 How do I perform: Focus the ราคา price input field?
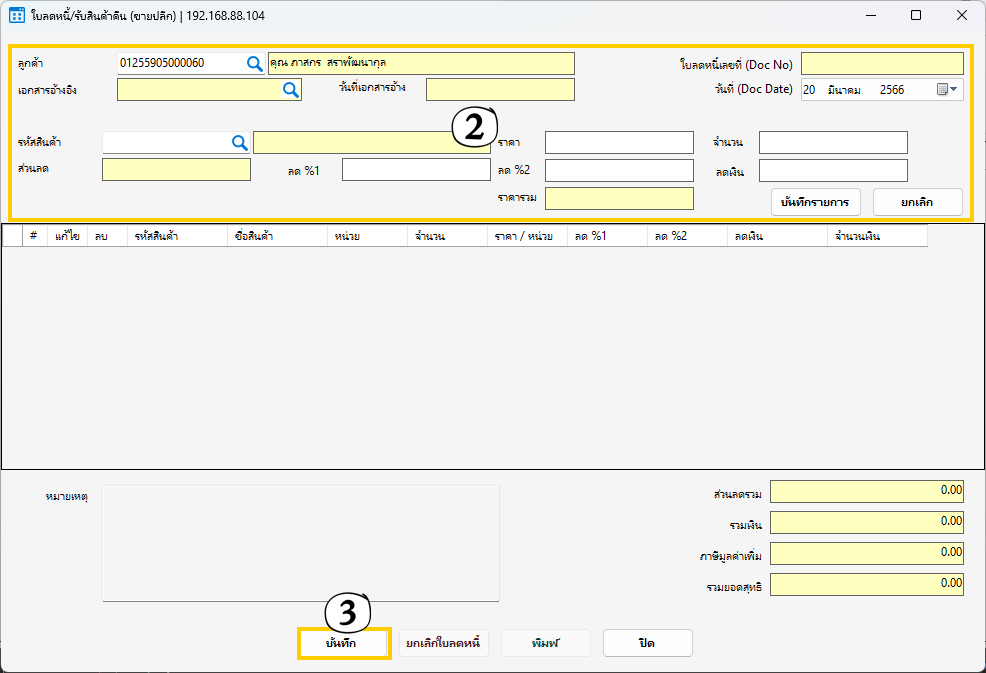(618, 143)
